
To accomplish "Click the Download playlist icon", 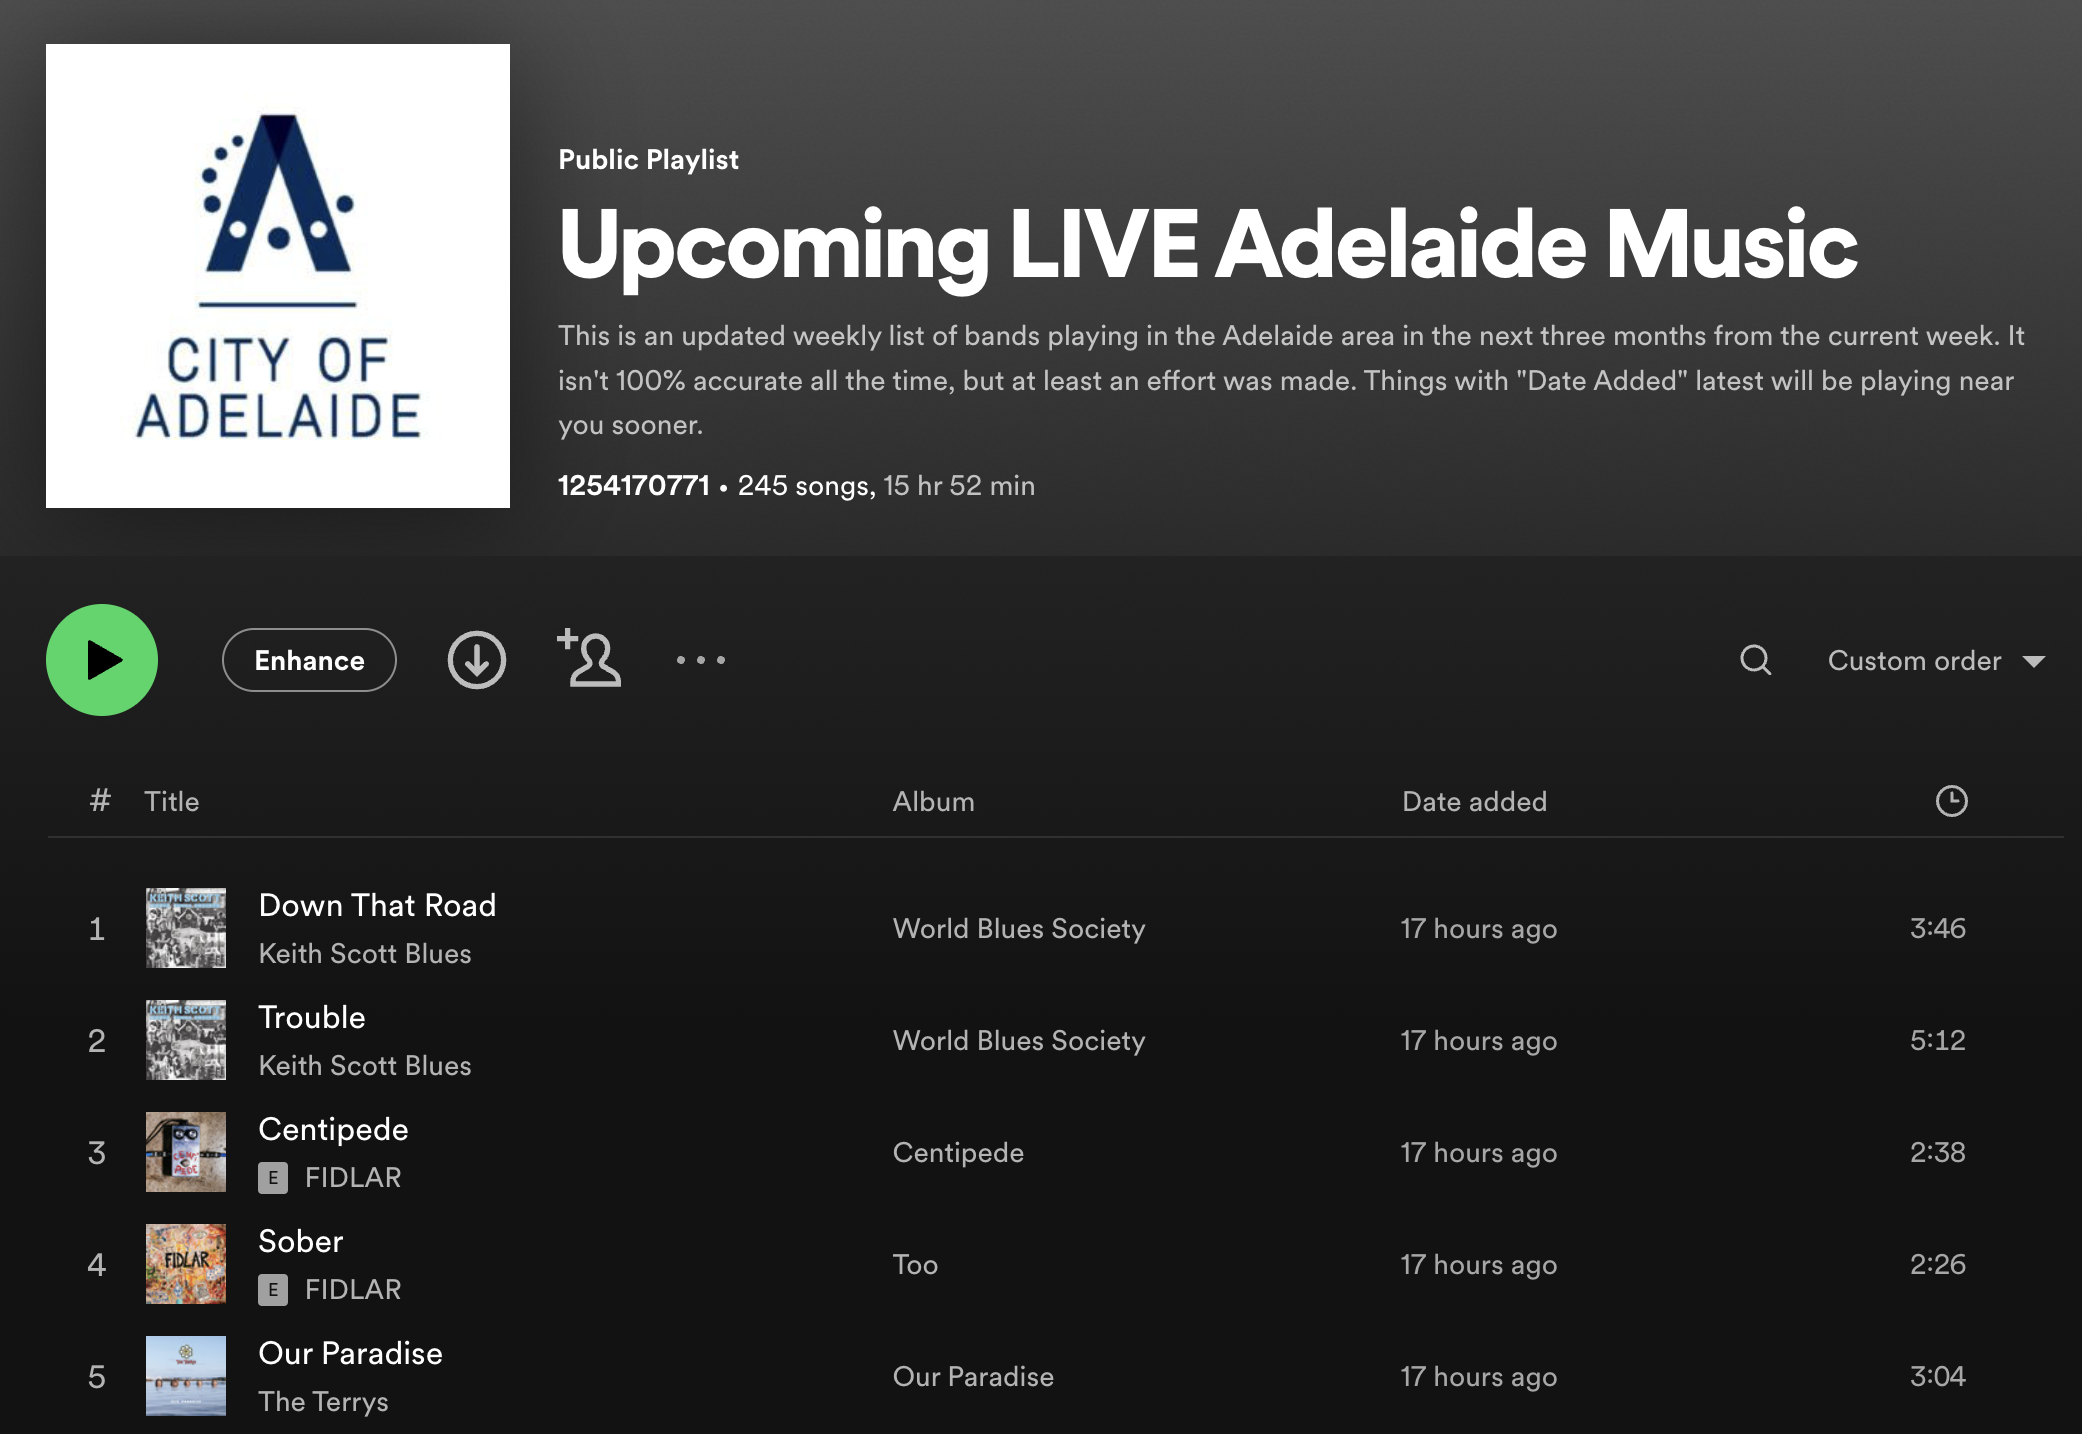I will [476, 660].
